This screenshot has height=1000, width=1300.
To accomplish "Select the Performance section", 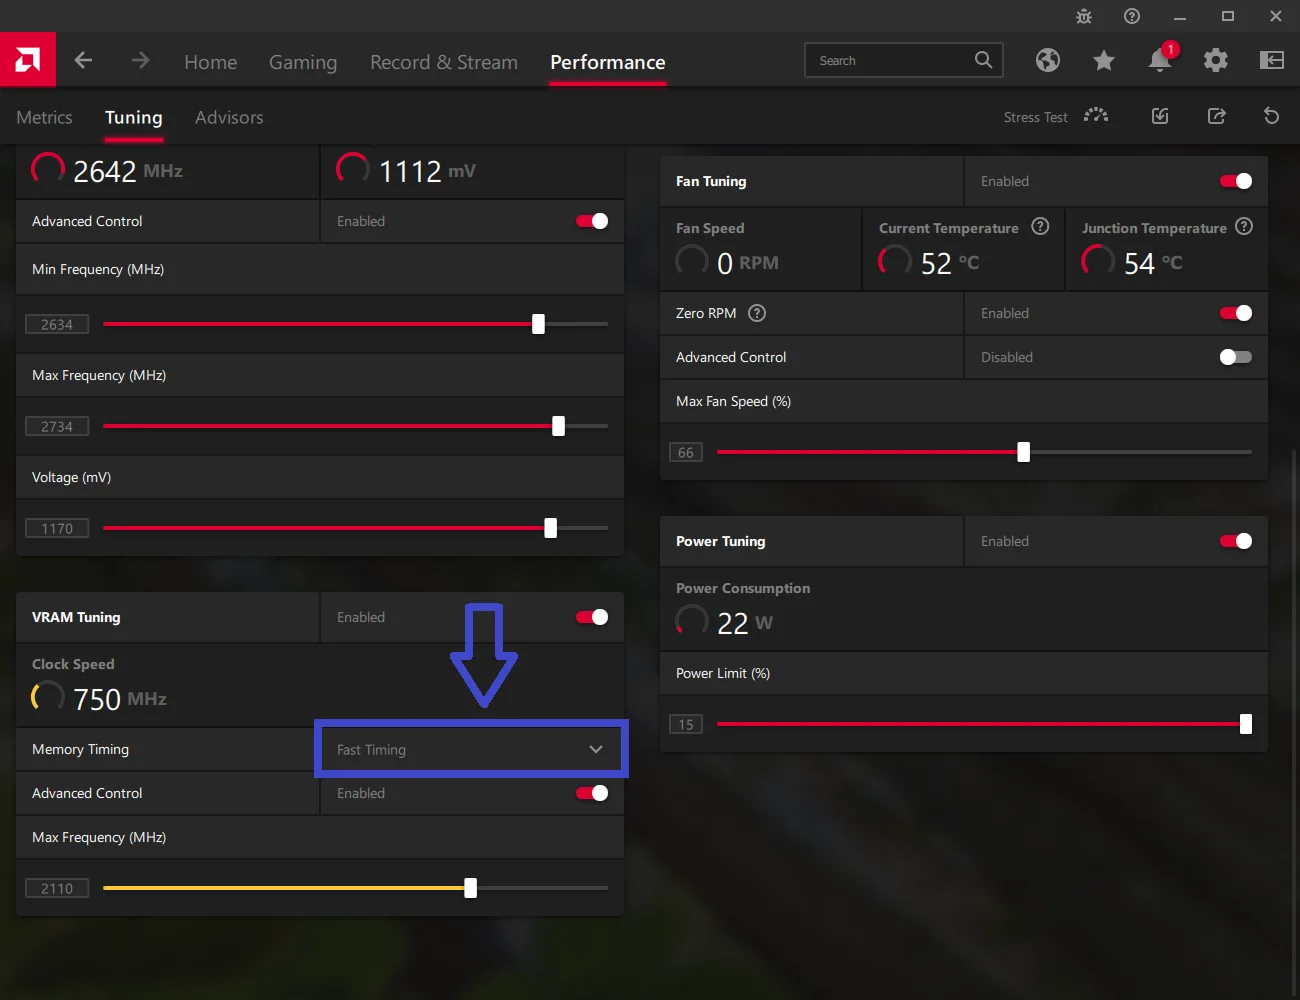I will tap(608, 62).
